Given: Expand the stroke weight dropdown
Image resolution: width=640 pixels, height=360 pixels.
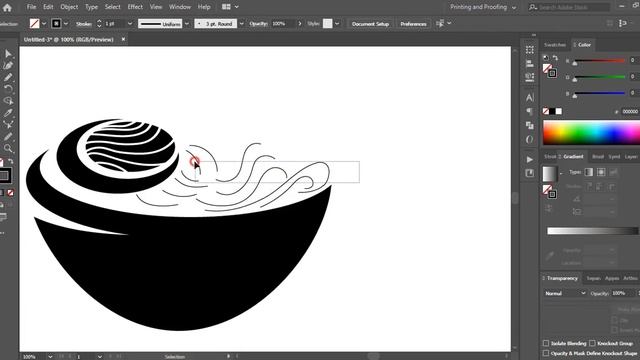Looking at the screenshot, I should [130, 24].
